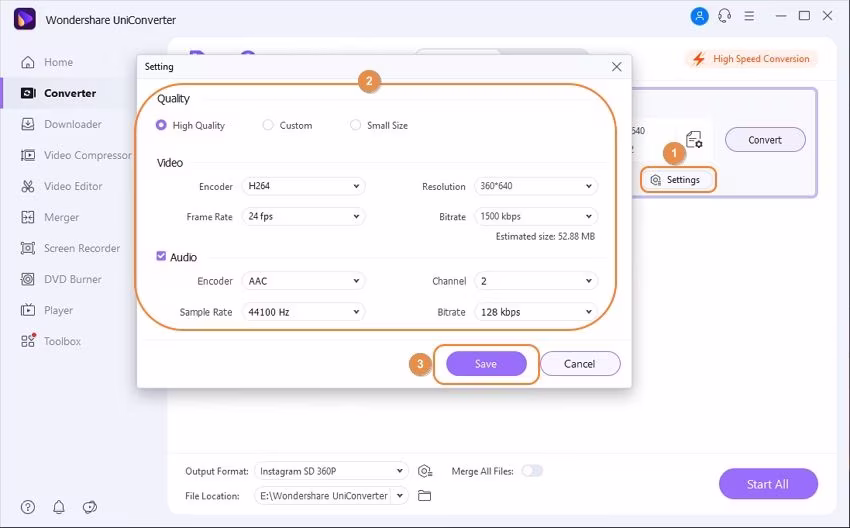Open the Channel 2 dropdown
This screenshot has width=850, height=528.
pos(536,281)
